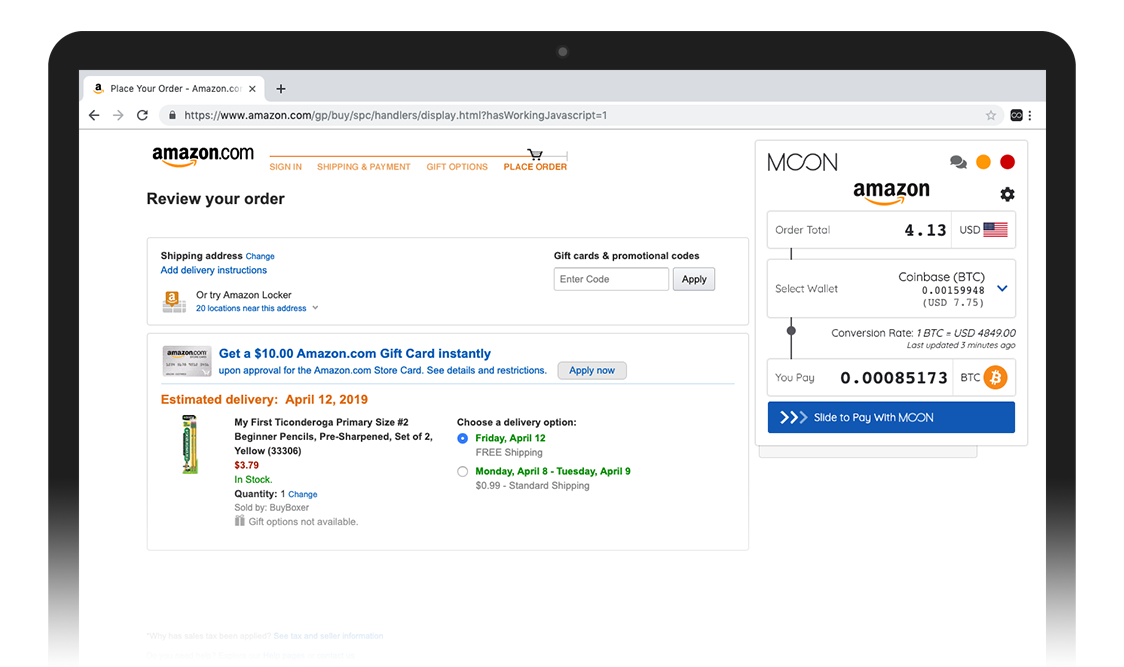Open Moon extension settings gear
Image resolution: width=1124 pixels, height=667 pixels.
(x=1007, y=194)
